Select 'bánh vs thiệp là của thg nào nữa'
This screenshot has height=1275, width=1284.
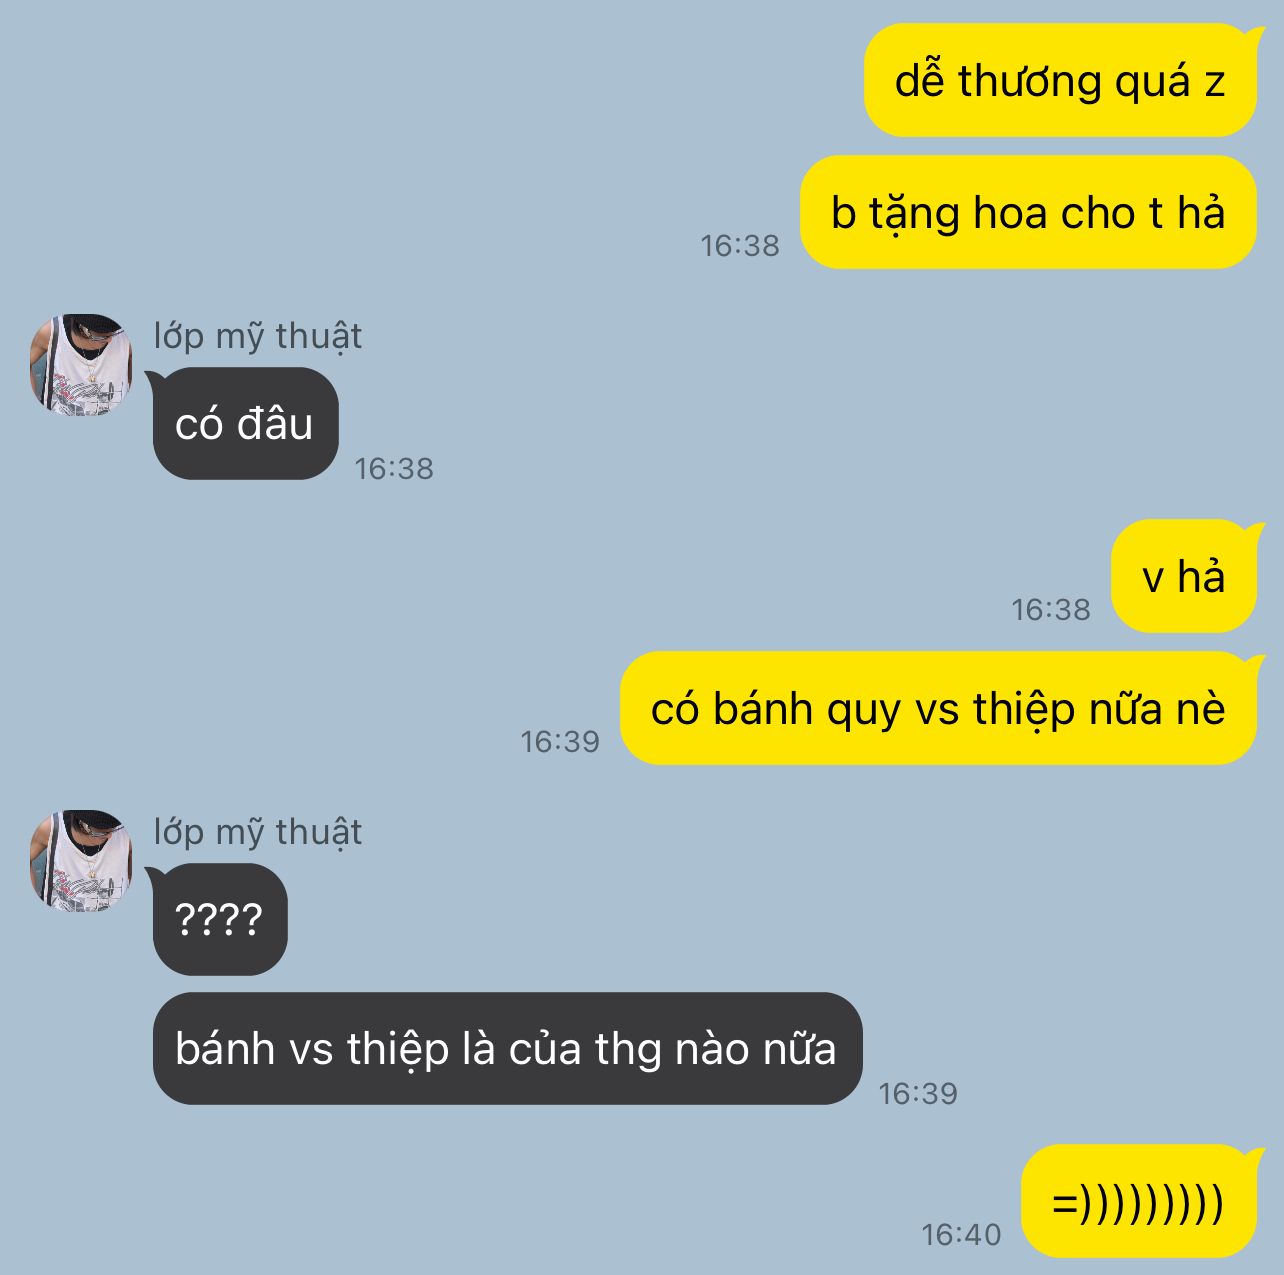click(x=507, y=1048)
